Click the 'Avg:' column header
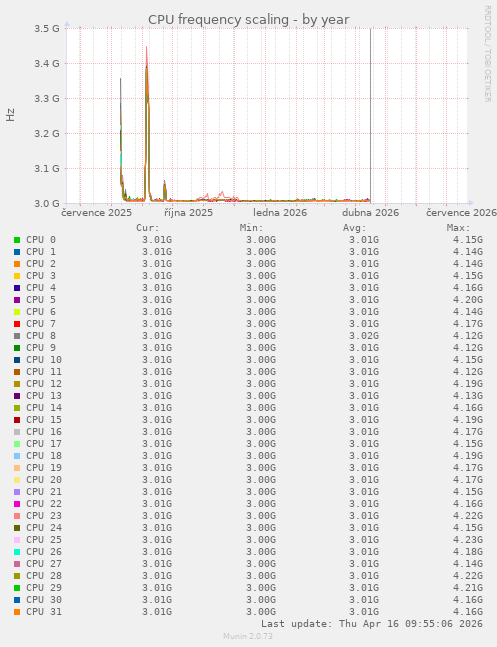Image resolution: width=497 pixels, height=647 pixels. tap(355, 228)
